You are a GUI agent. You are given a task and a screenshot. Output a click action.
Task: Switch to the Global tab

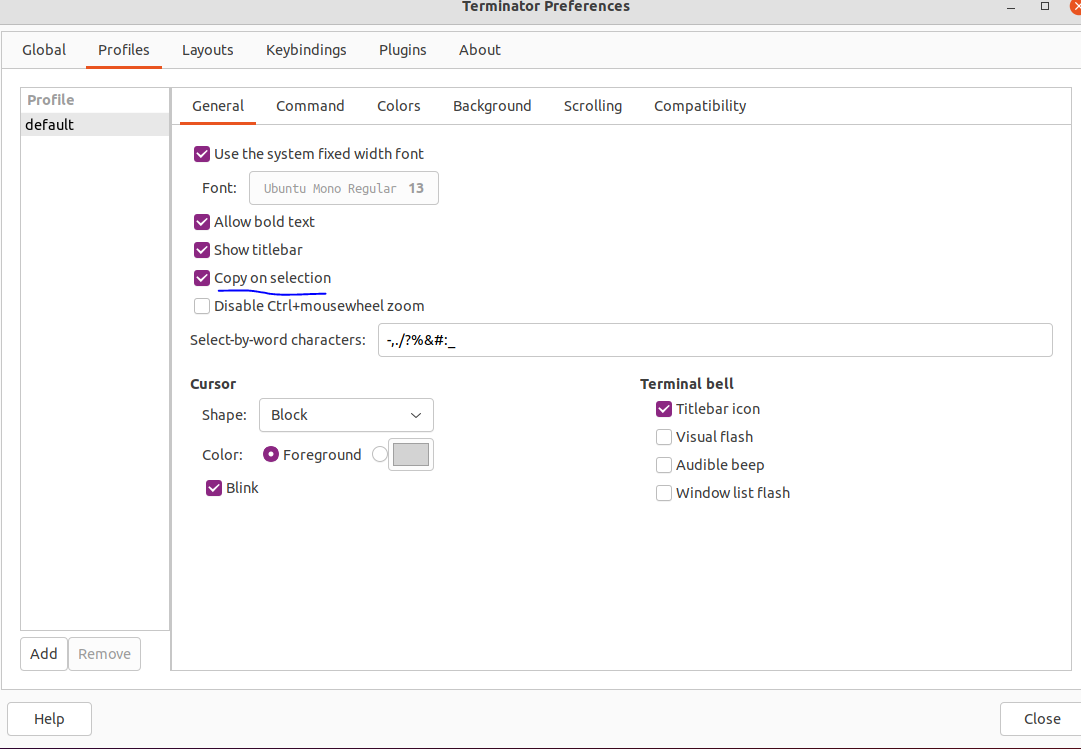click(x=44, y=50)
